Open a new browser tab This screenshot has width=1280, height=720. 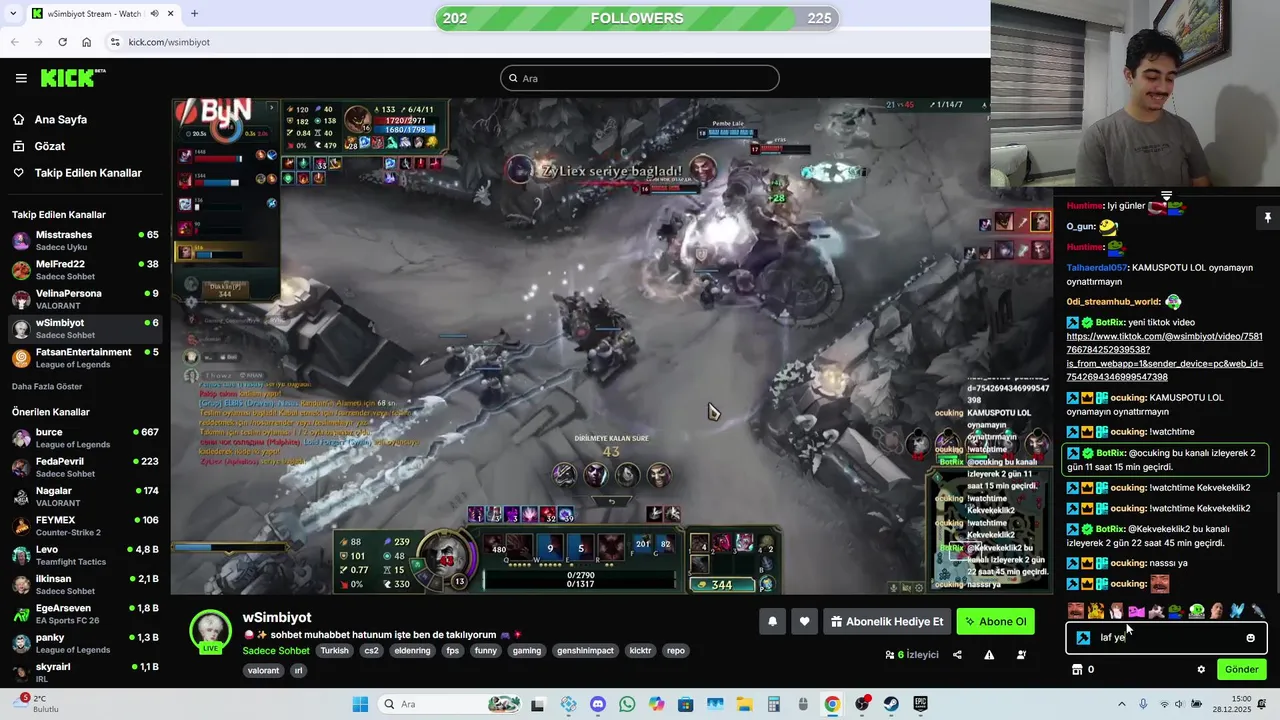(194, 14)
